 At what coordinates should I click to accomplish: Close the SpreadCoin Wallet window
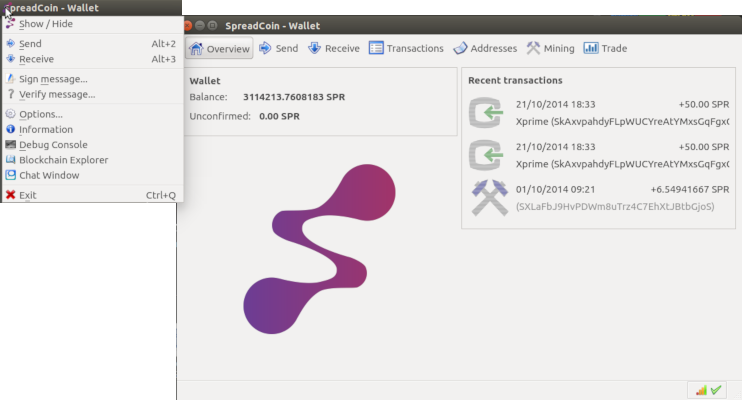188,26
